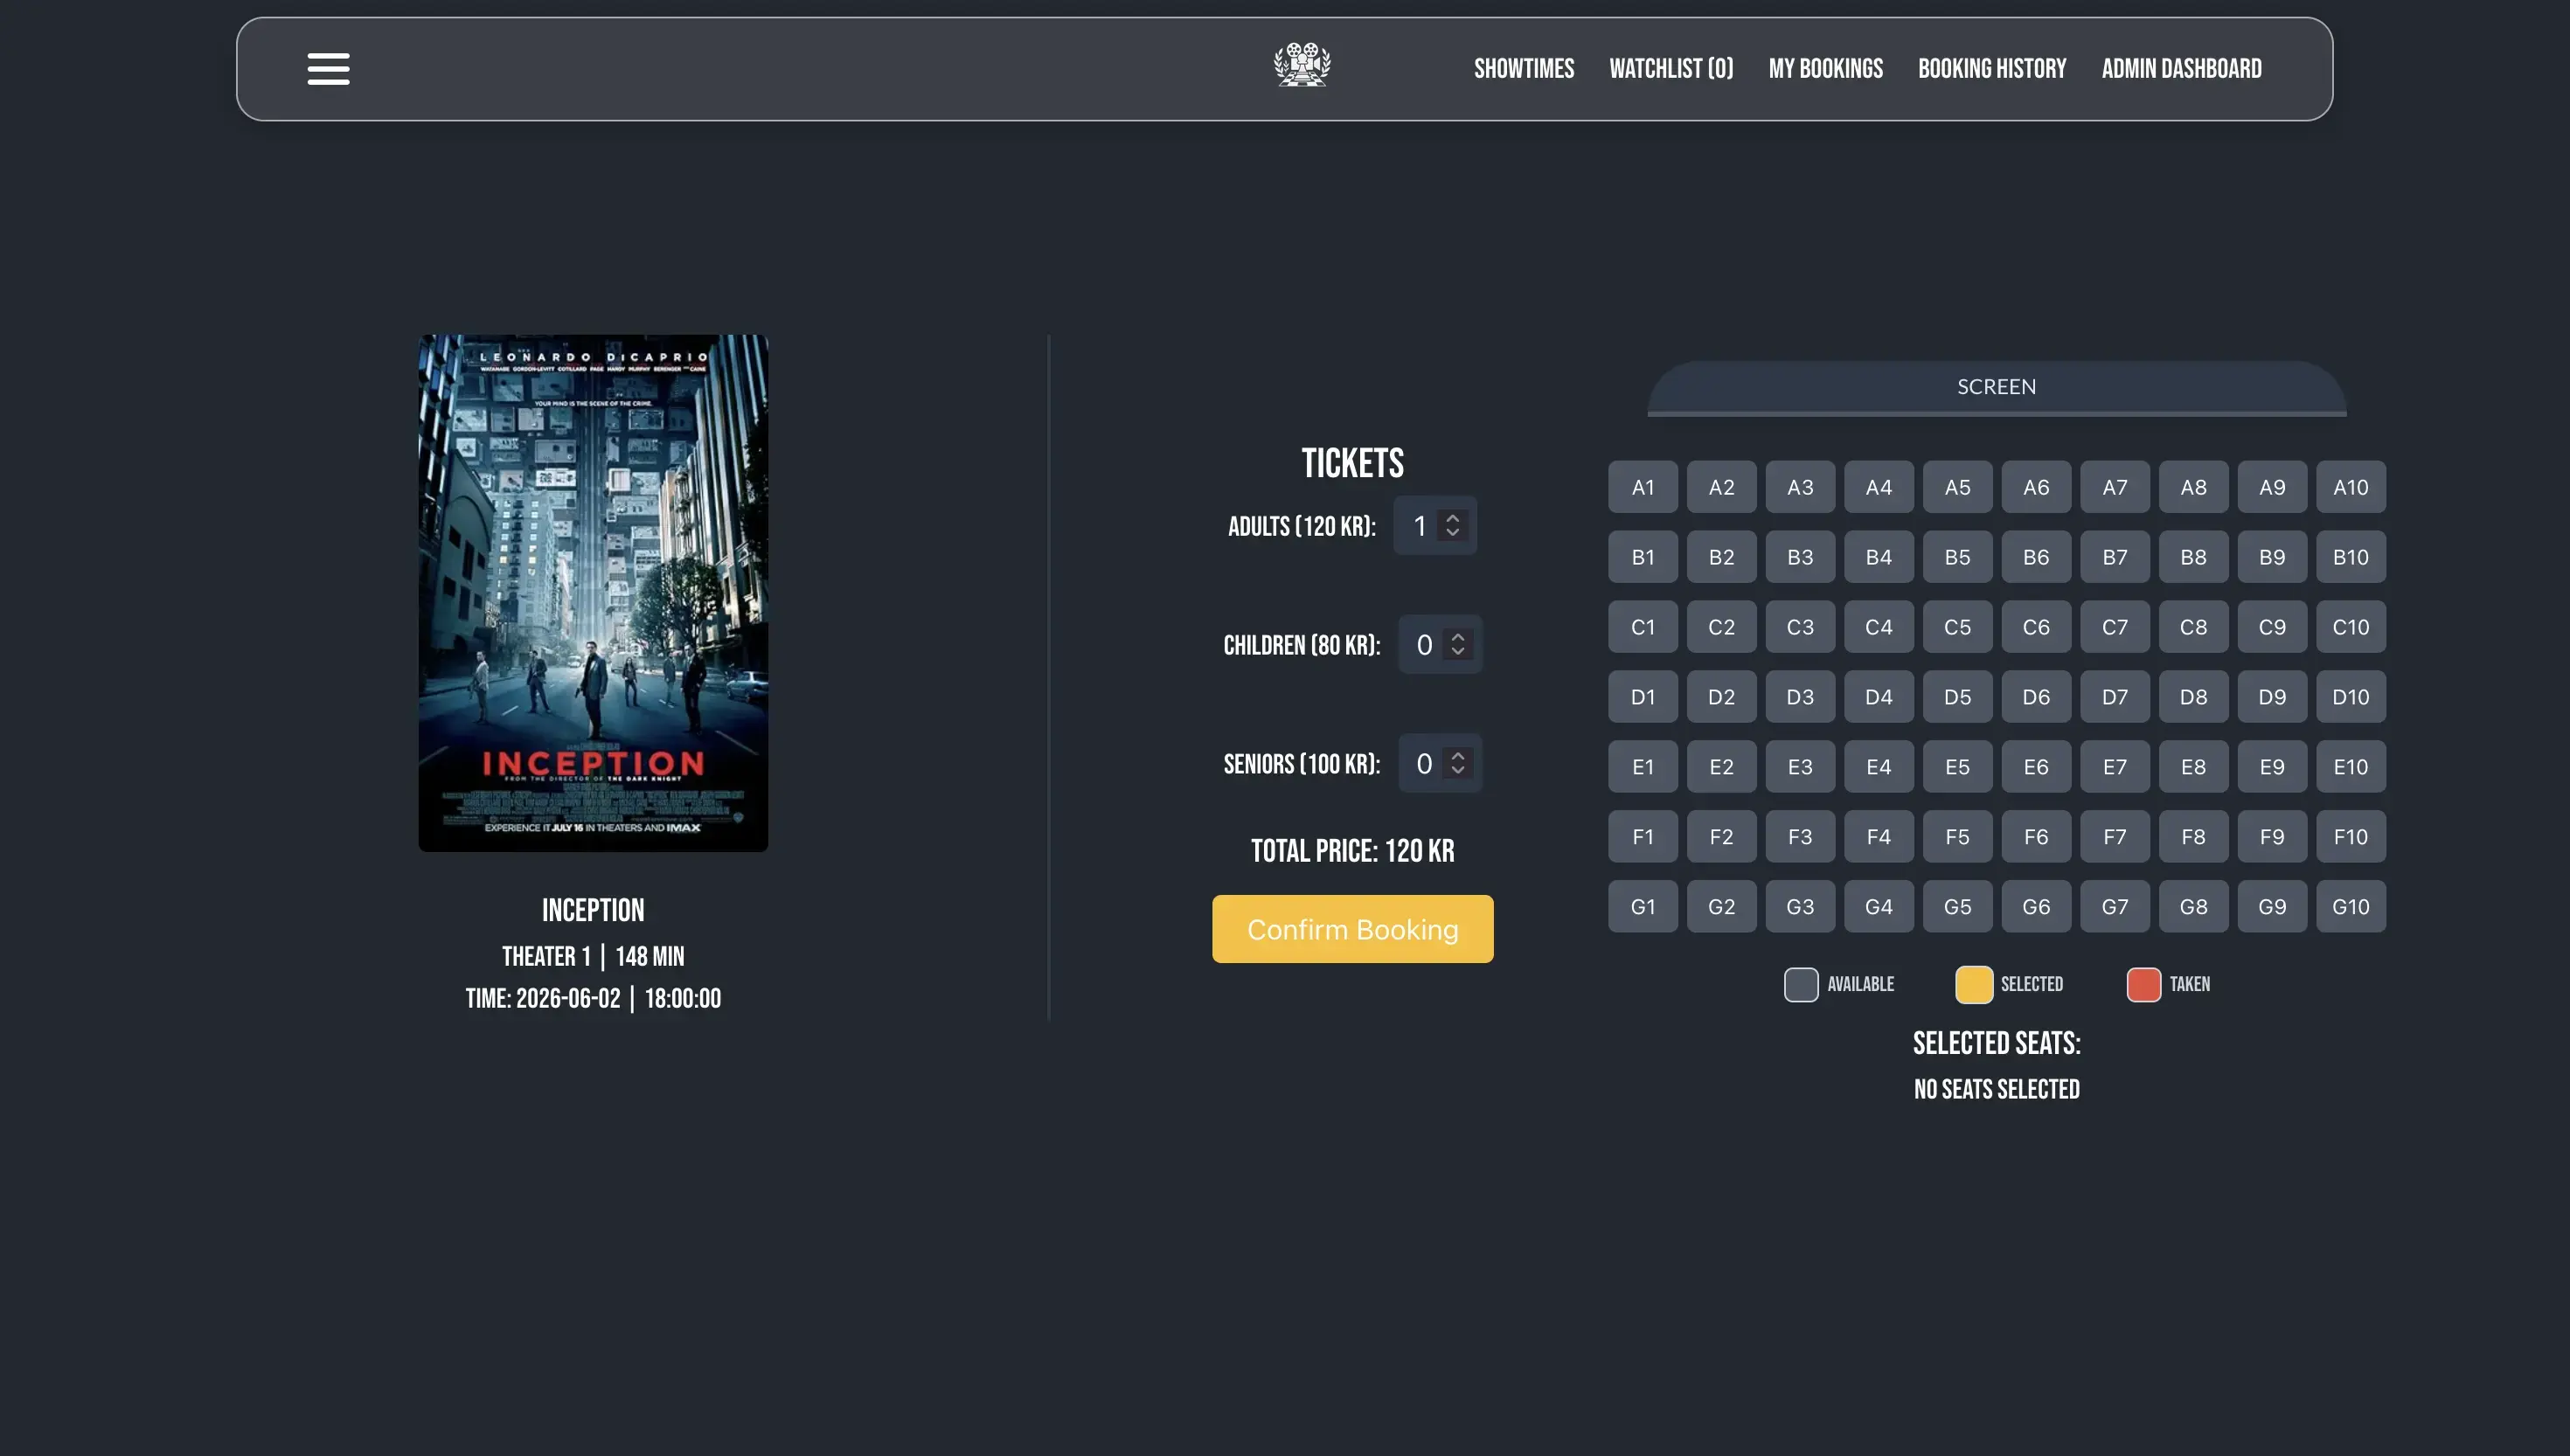Pick seat E10
The image size is (2570, 1456).
(2350, 767)
